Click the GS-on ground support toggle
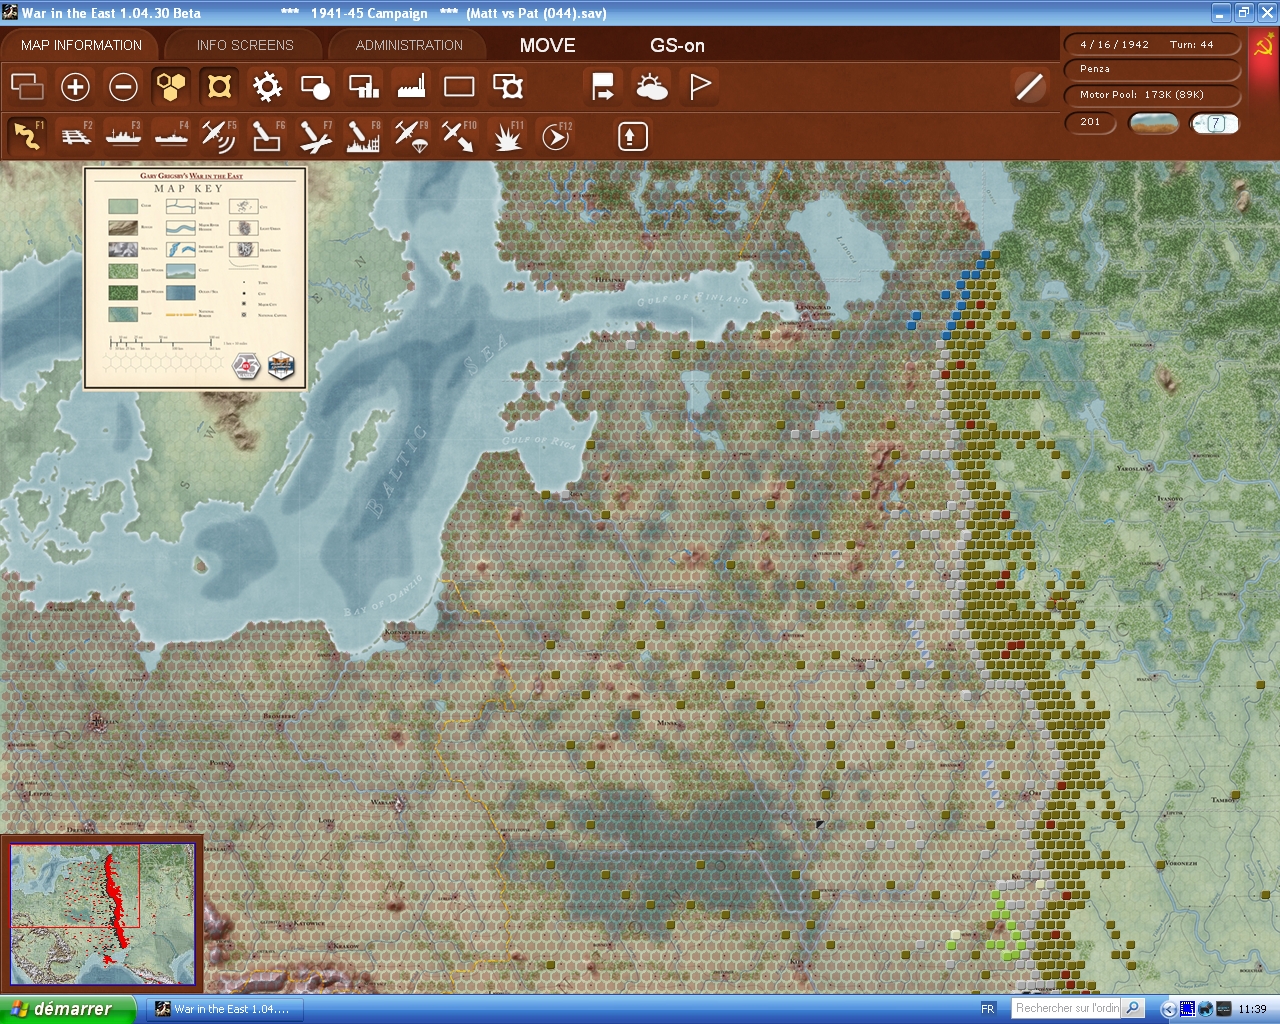This screenshot has width=1280, height=1024. pos(677,45)
